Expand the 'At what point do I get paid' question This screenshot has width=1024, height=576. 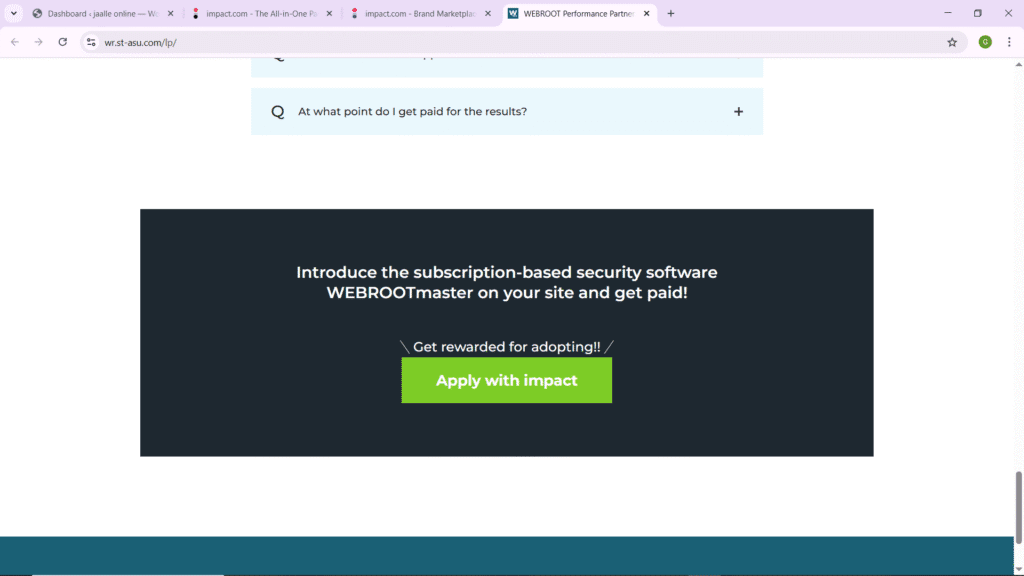tap(507, 112)
